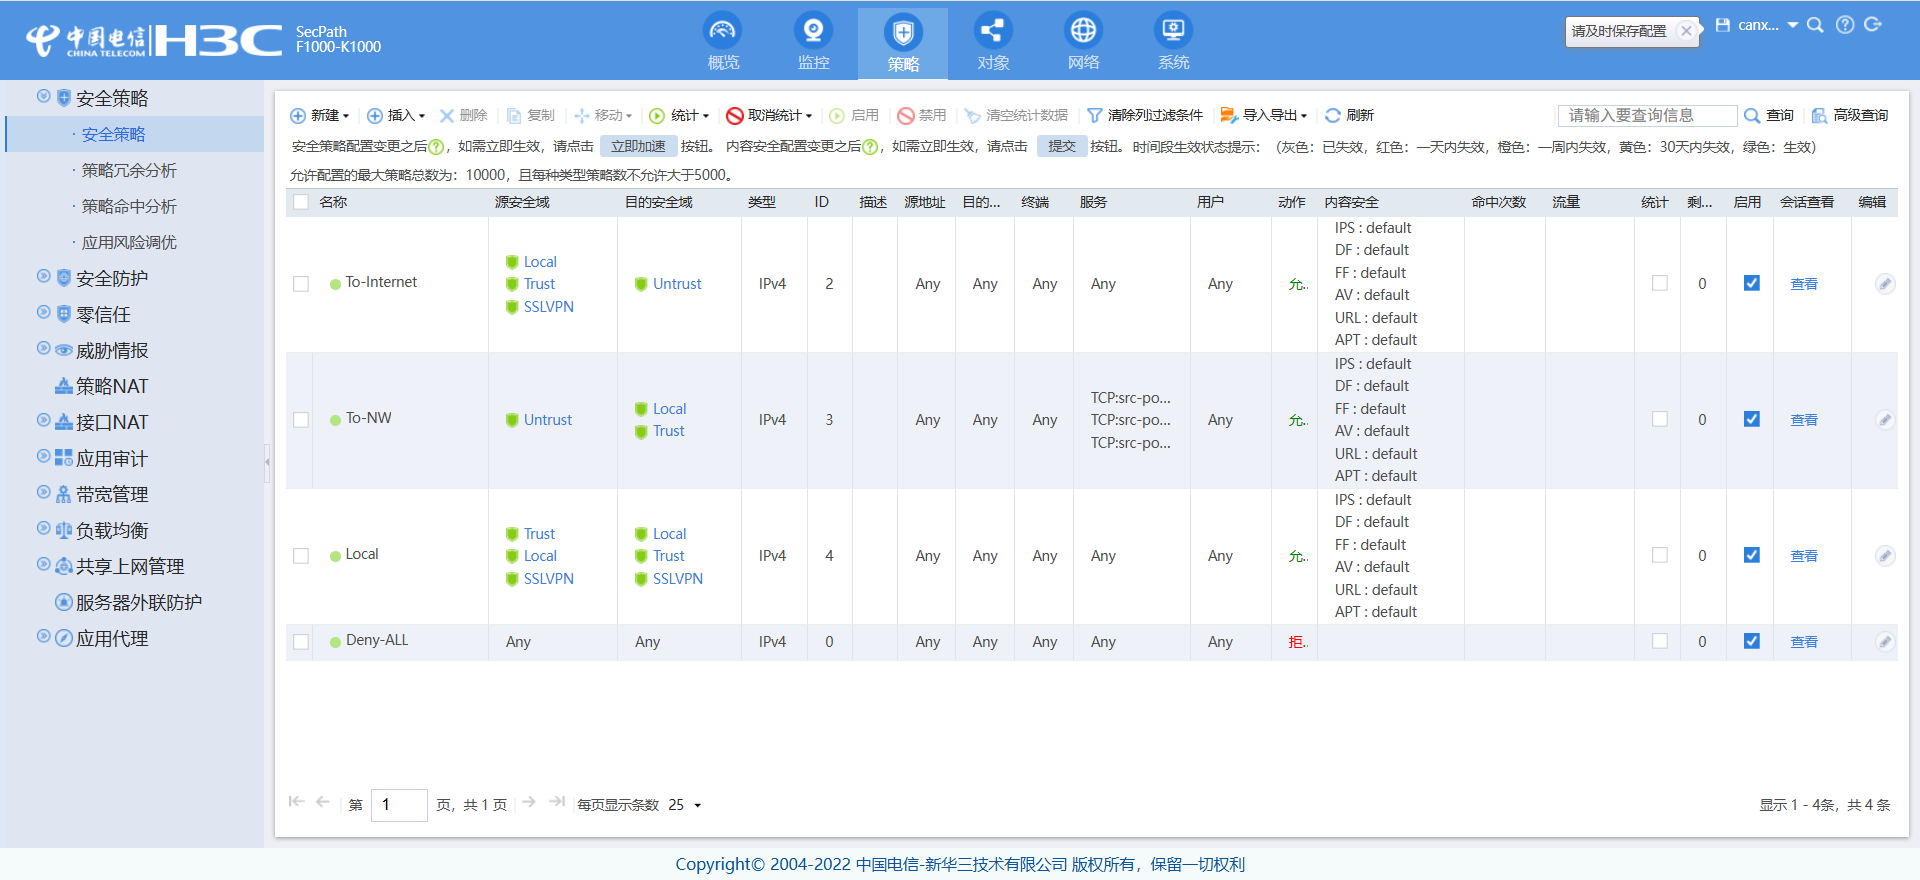Open the 概览 overview dashboard icon
Screen dimensions: 1920x880
722,31
